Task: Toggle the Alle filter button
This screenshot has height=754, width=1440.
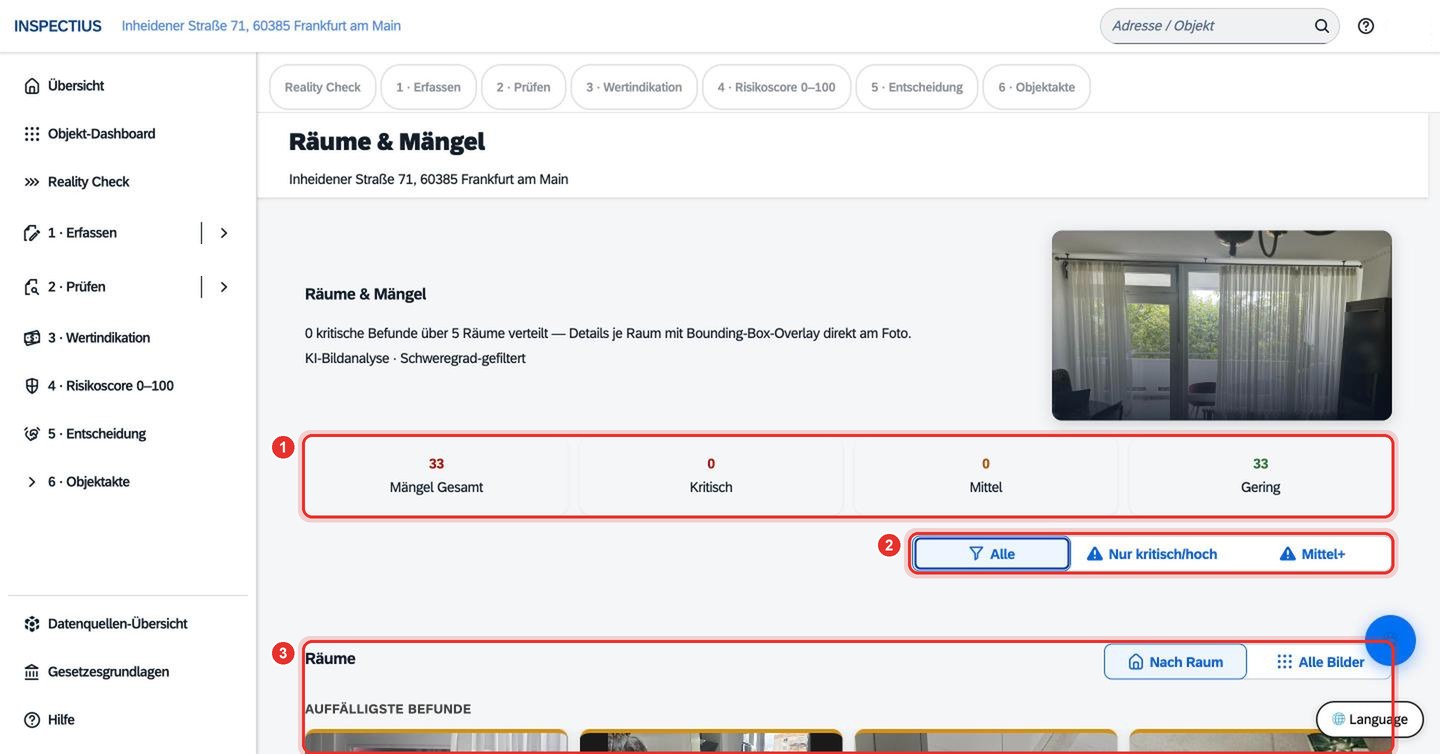Action: [992, 554]
